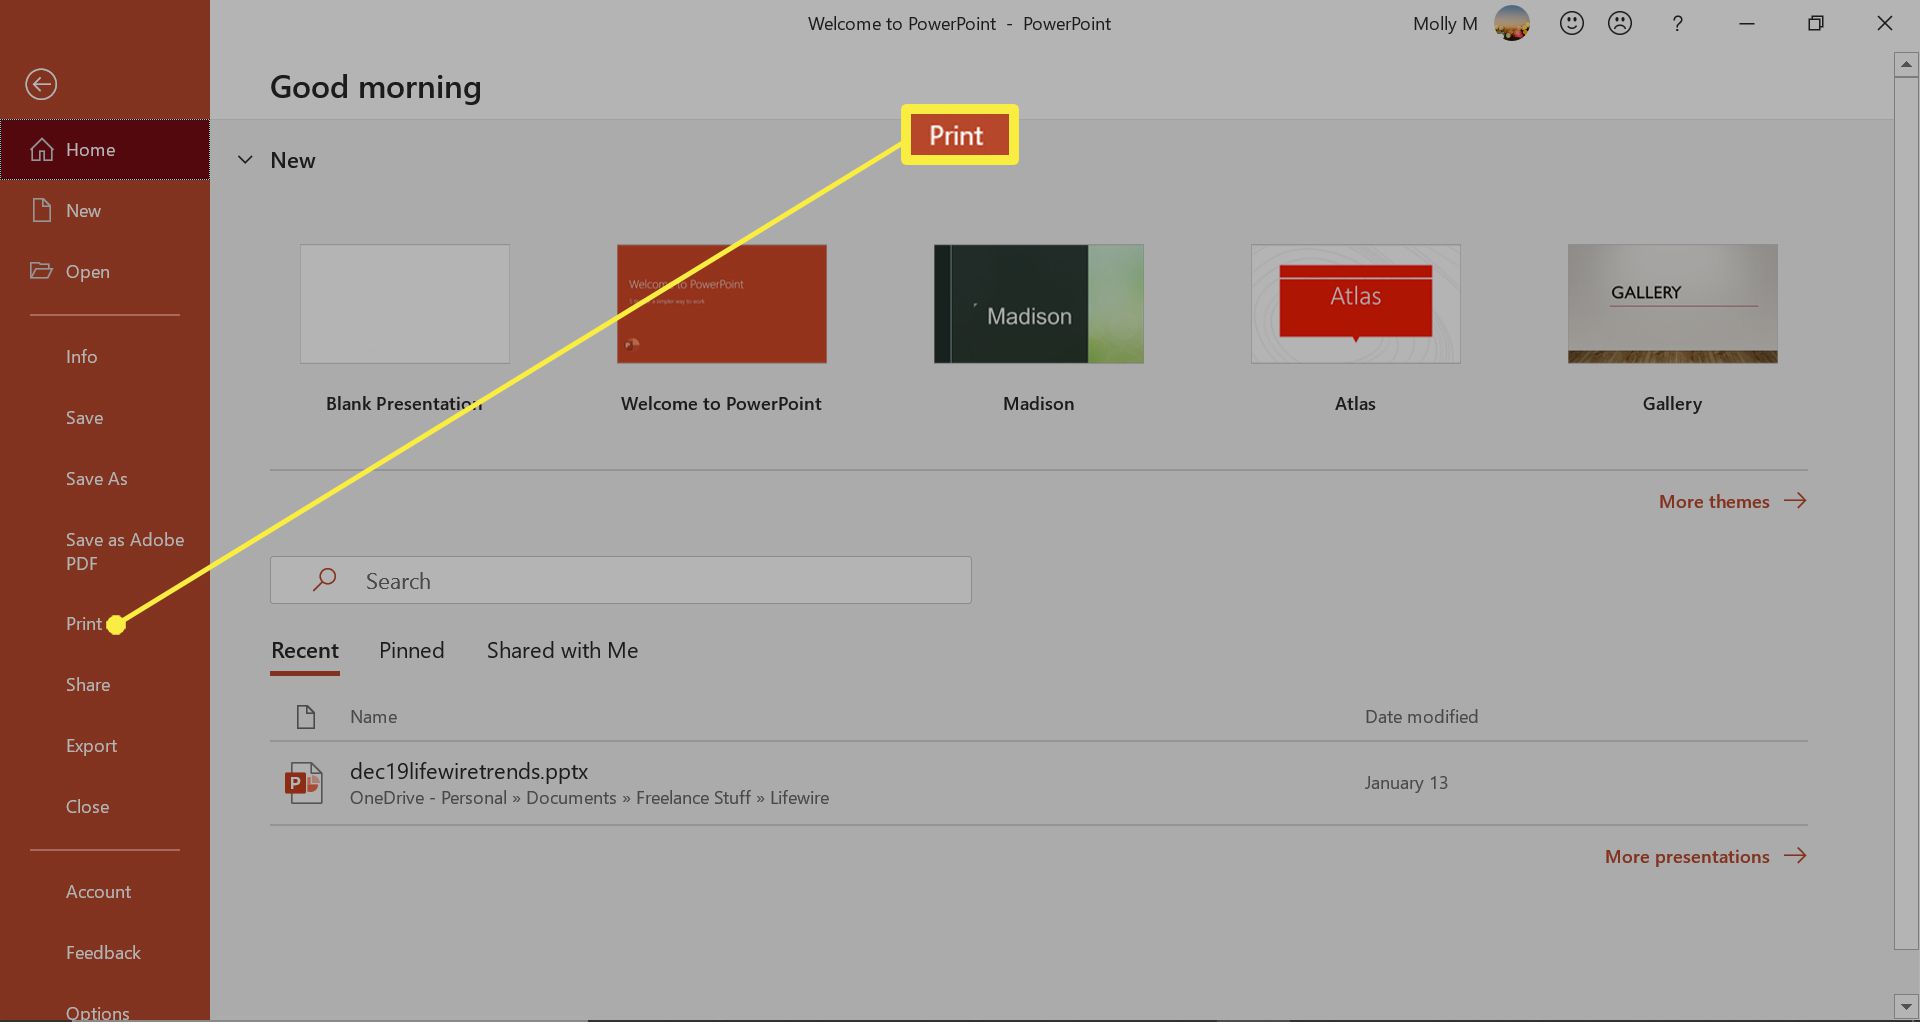Select the Welcome to PowerPoint template thumbnail
The width and height of the screenshot is (1920, 1022).
click(721, 304)
